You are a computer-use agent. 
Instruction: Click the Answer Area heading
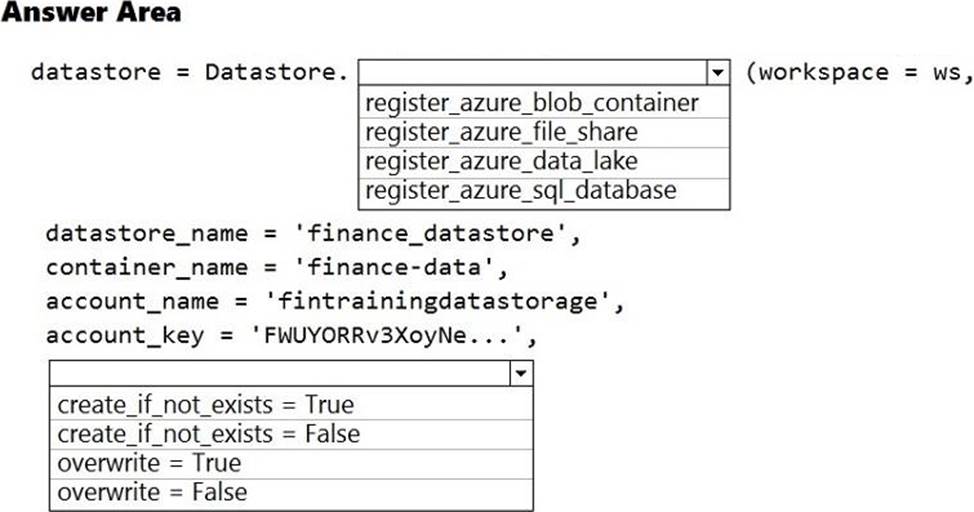point(91,13)
